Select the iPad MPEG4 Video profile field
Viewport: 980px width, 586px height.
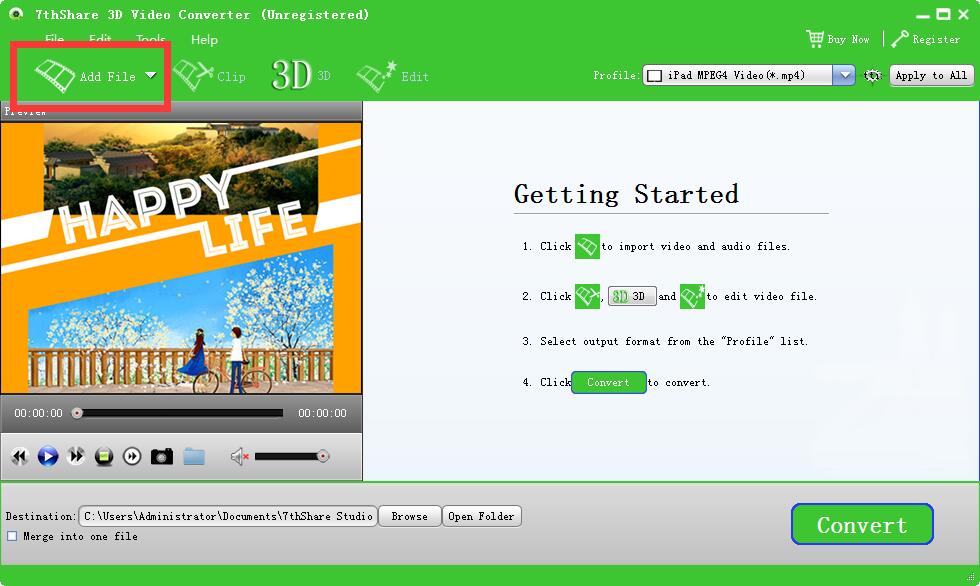pos(738,76)
